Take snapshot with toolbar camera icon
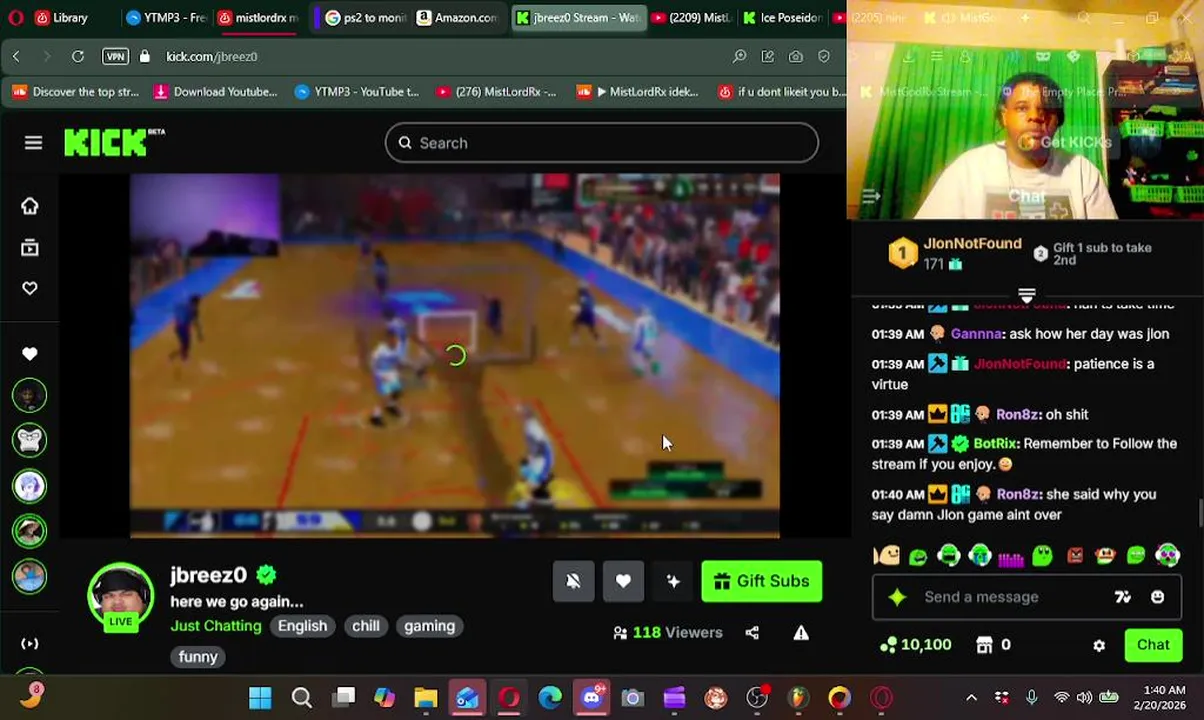Viewport: 1204px width, 720px height. point(796,57)
